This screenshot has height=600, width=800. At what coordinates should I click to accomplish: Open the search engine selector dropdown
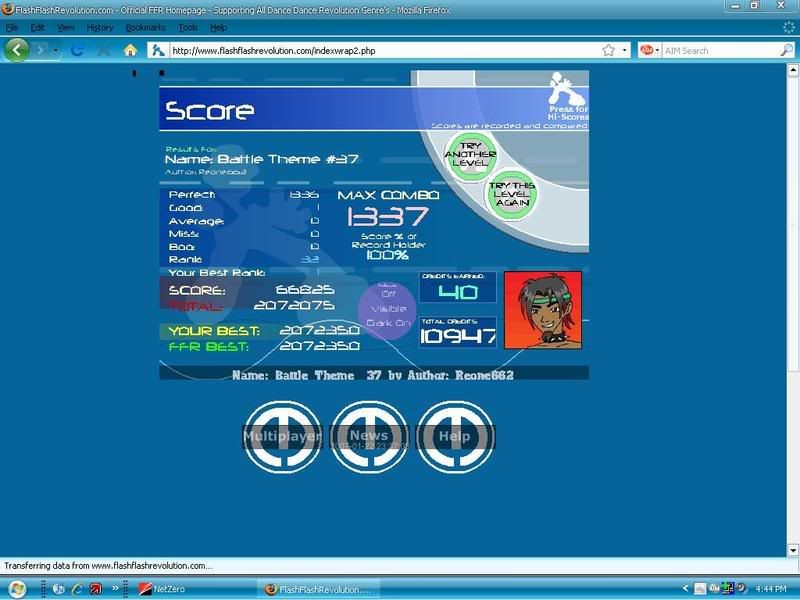[x=649, y=50]
